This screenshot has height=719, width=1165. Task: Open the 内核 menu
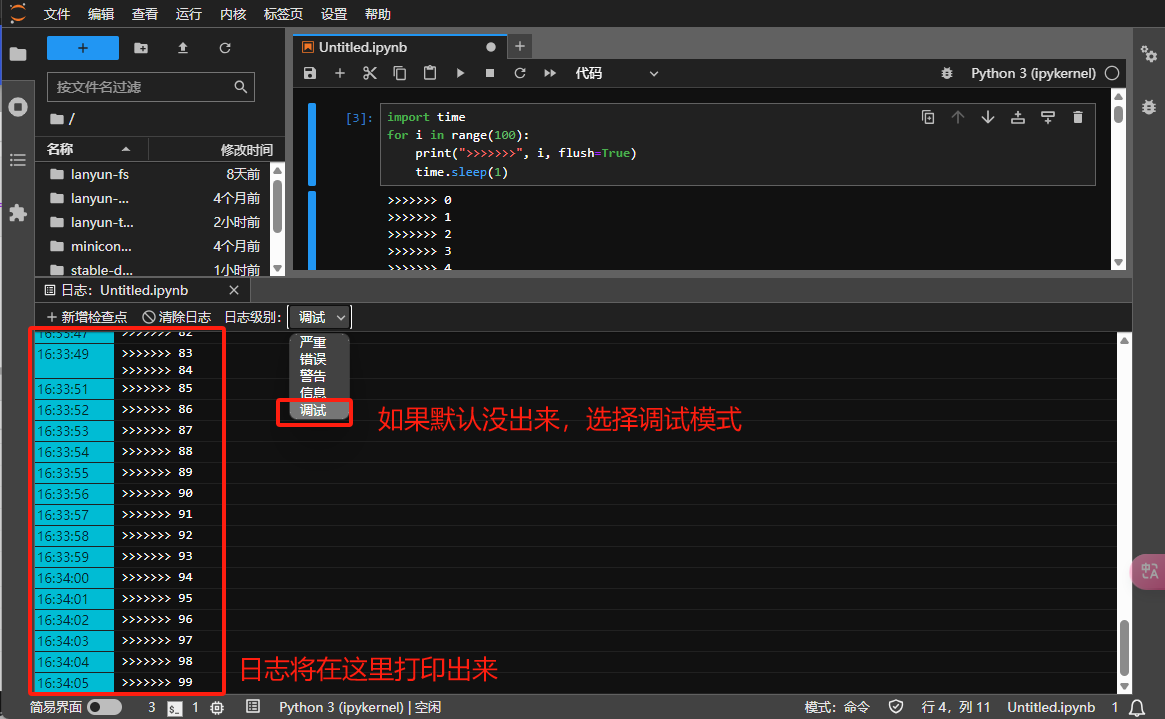coord(233,14)
